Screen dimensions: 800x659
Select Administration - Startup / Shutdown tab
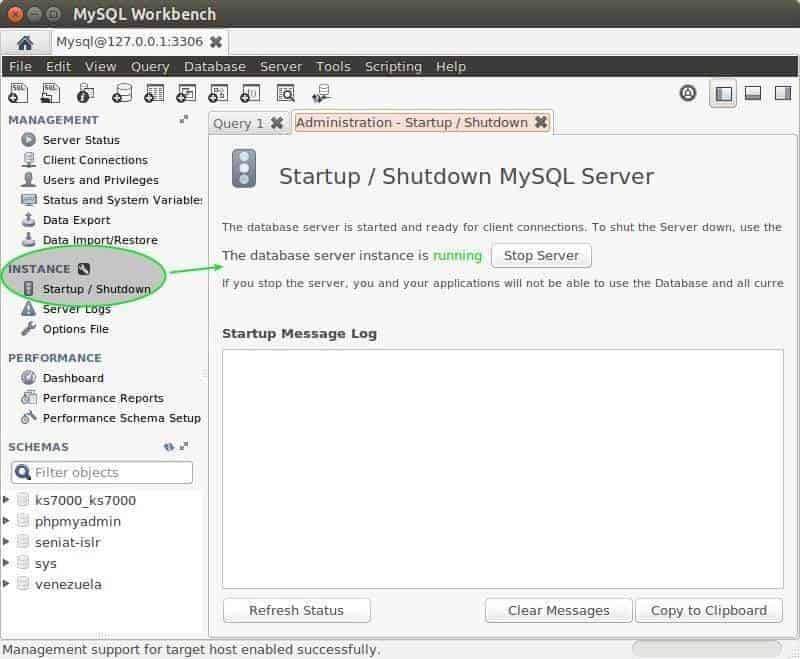click(412, 122)
